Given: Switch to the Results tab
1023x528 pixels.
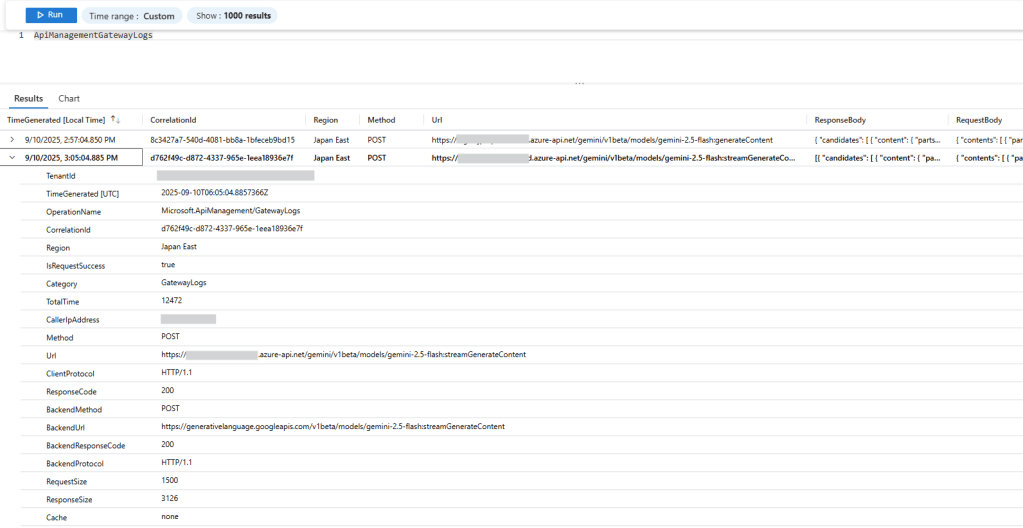Looking at the screenshot, I should pos(28,99).
